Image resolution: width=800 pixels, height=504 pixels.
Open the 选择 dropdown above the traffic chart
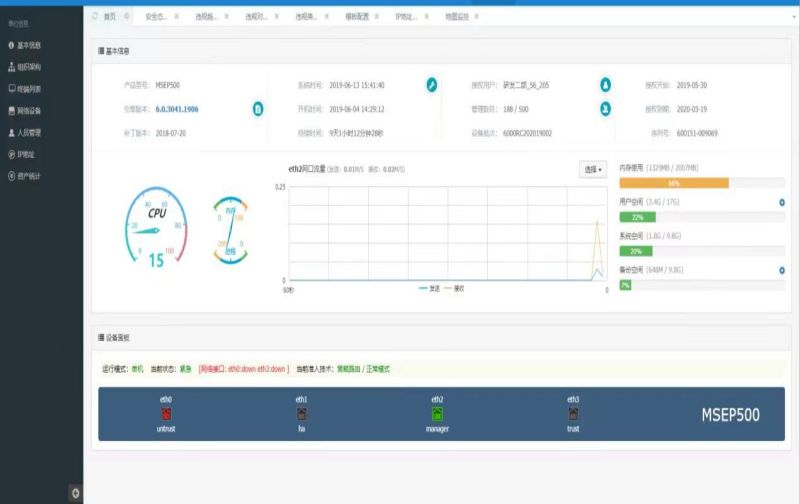(x=593, y=169)
